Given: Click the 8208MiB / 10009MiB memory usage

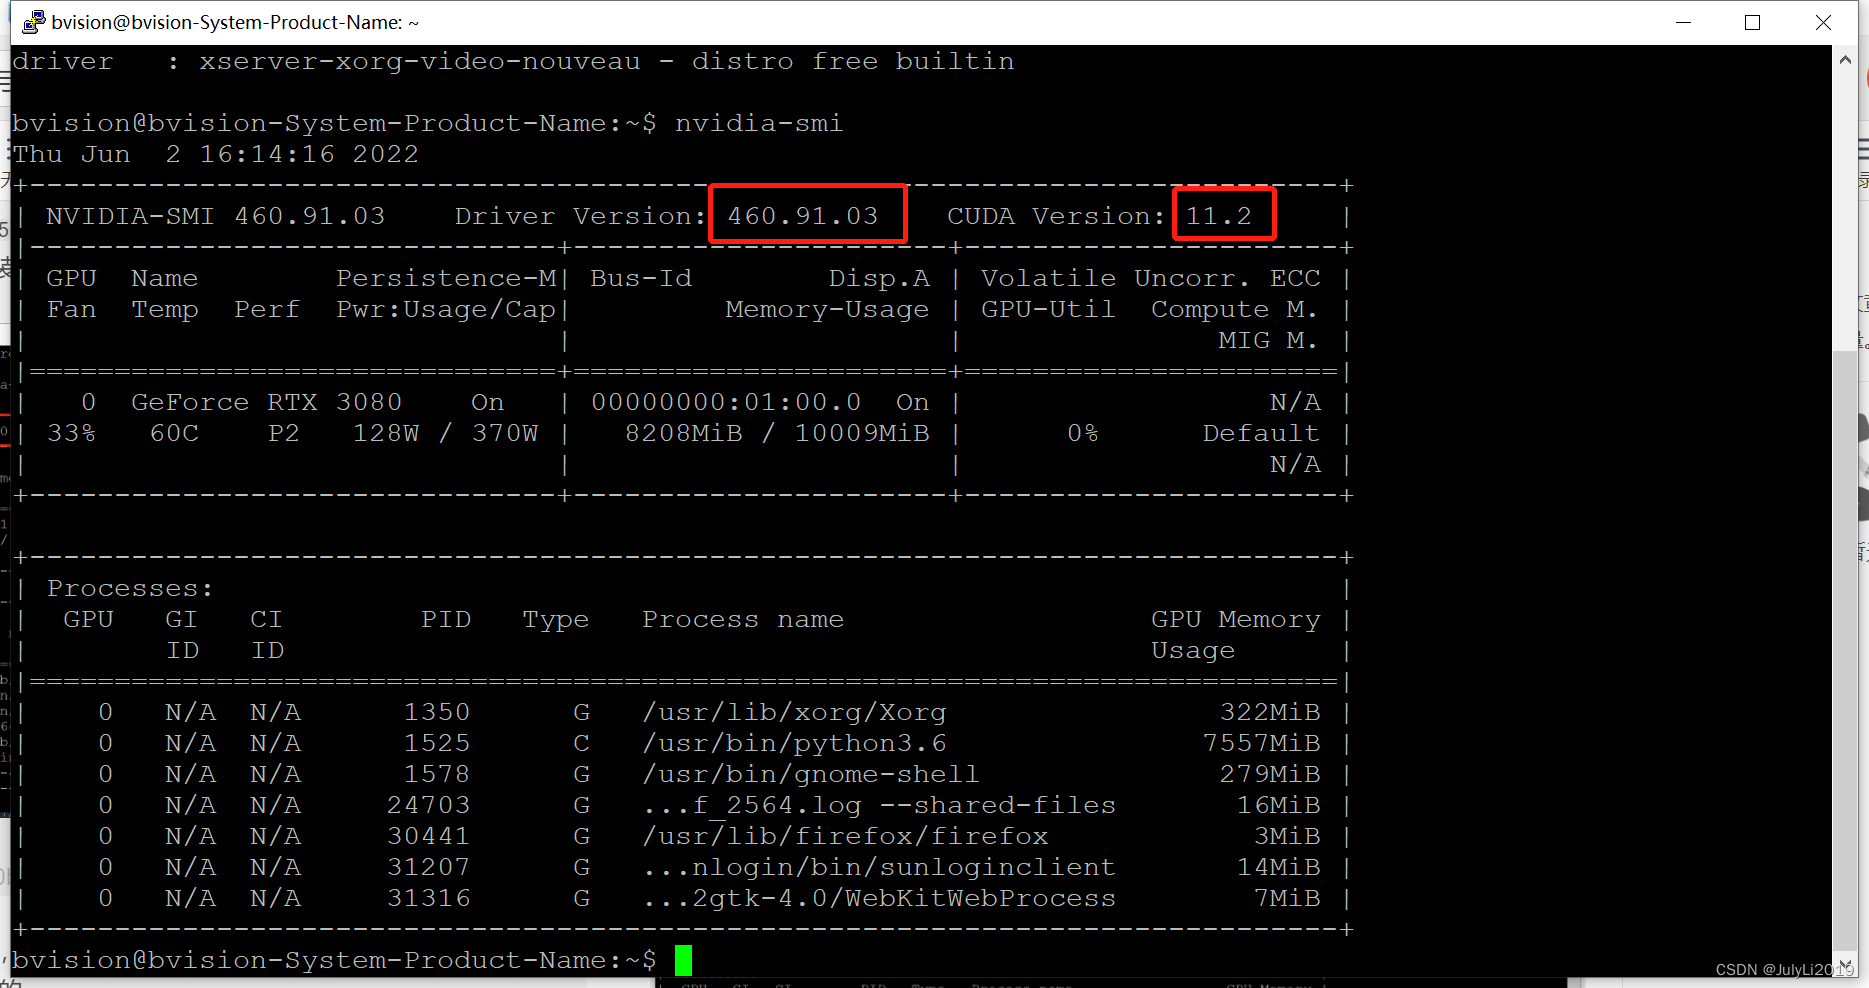Looking at the screenshot, I should pyautogui.click(x=777, y=433).
